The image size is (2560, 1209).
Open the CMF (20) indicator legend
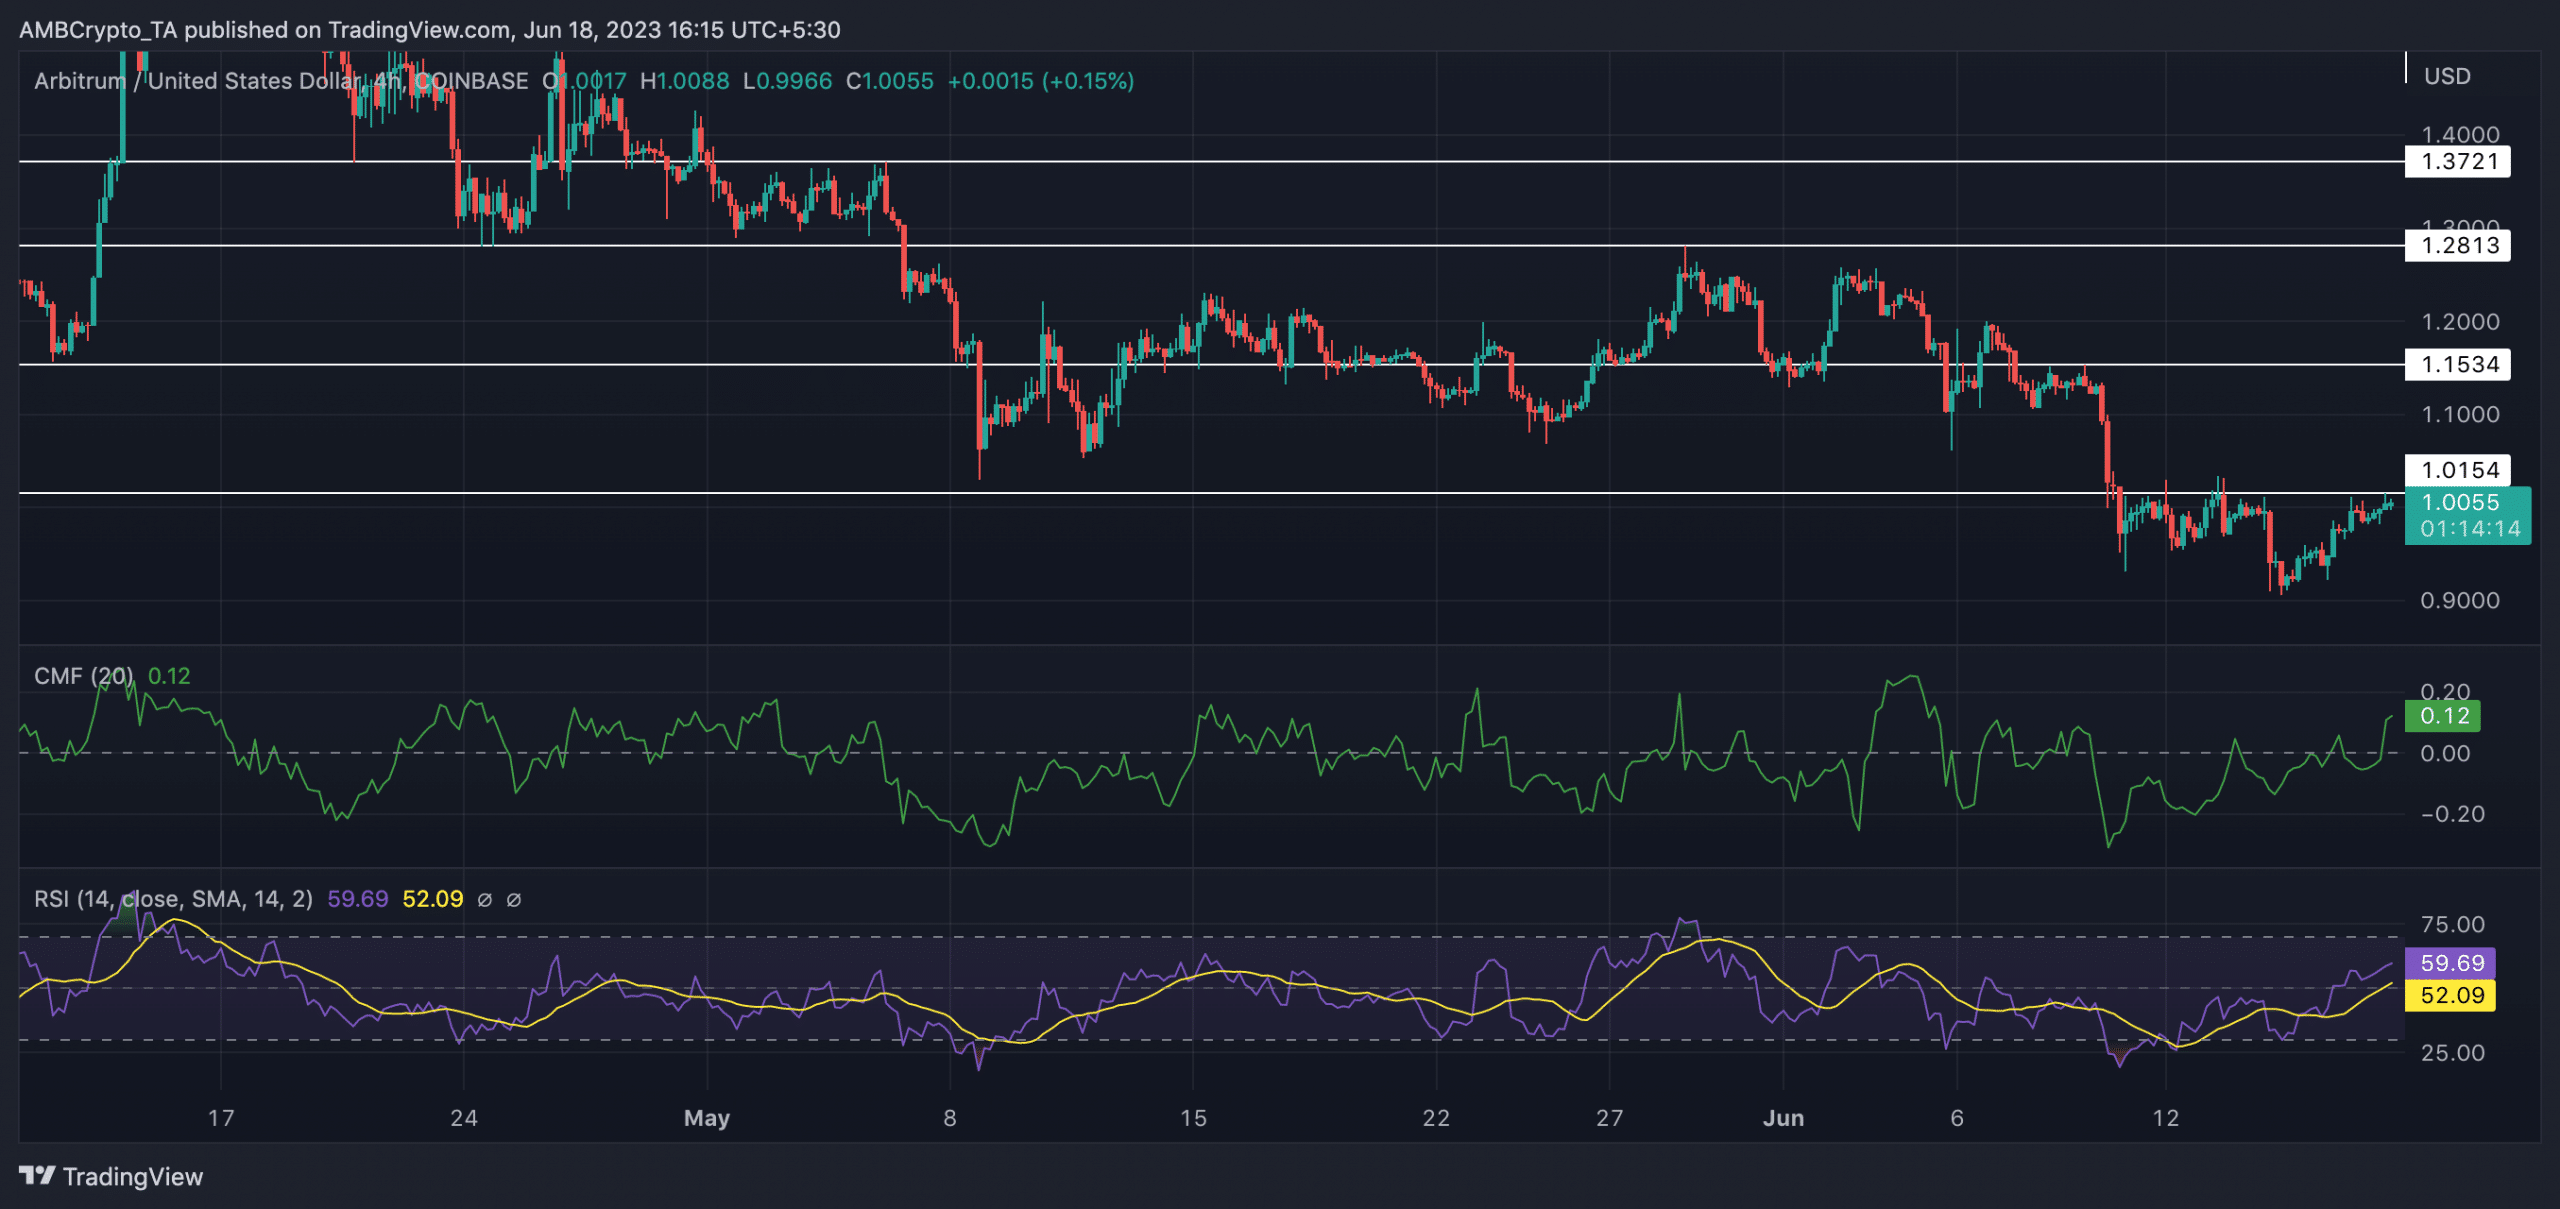pos(83,676)
